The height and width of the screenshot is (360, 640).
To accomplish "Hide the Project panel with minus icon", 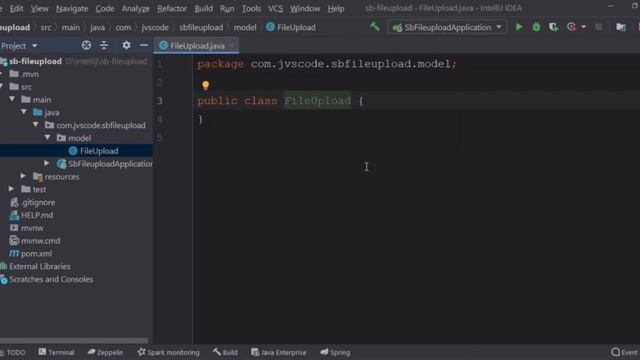I will pos(144,45).
